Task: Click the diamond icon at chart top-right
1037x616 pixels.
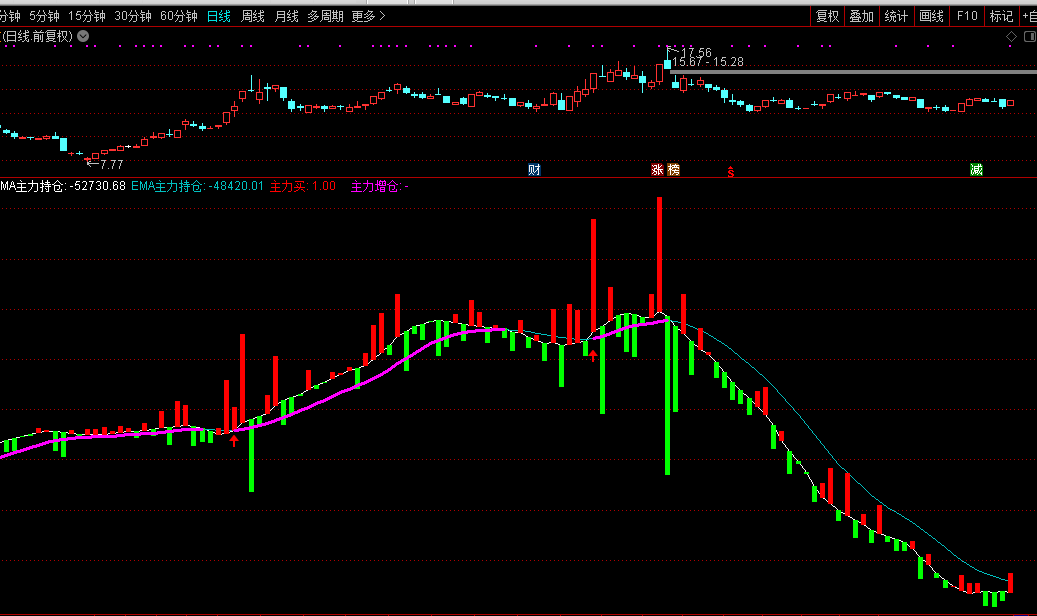Action: point(1011,37)
